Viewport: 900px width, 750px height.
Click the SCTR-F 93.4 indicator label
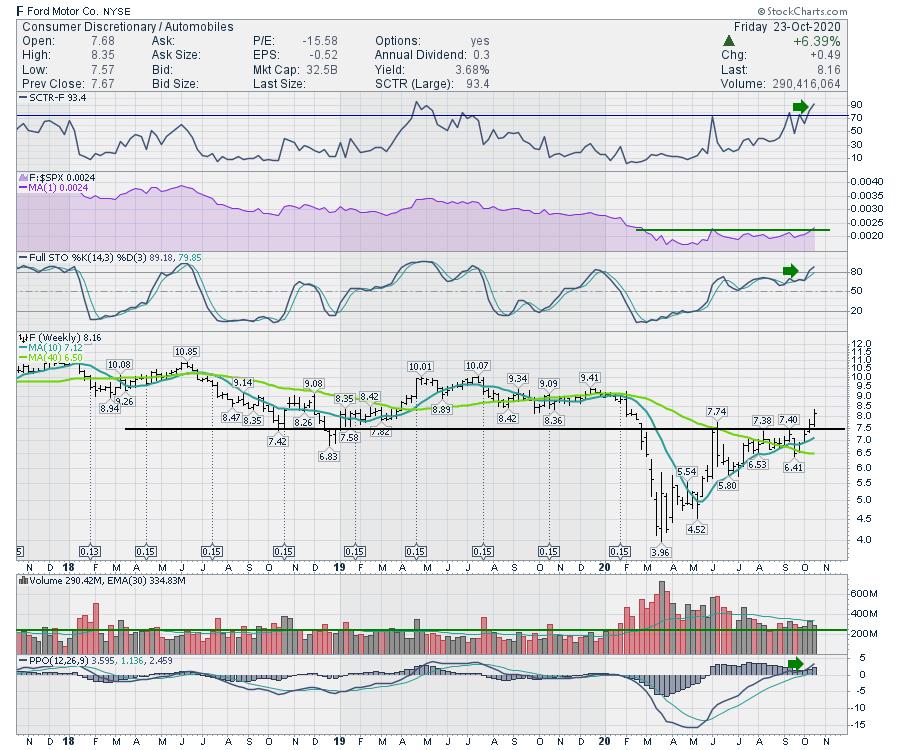click(x=55, y=98)
